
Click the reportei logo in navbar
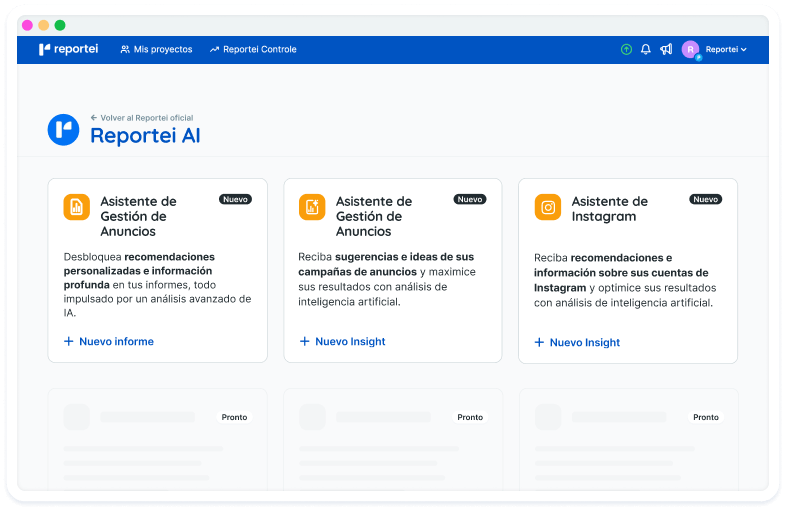coord(68,49)
